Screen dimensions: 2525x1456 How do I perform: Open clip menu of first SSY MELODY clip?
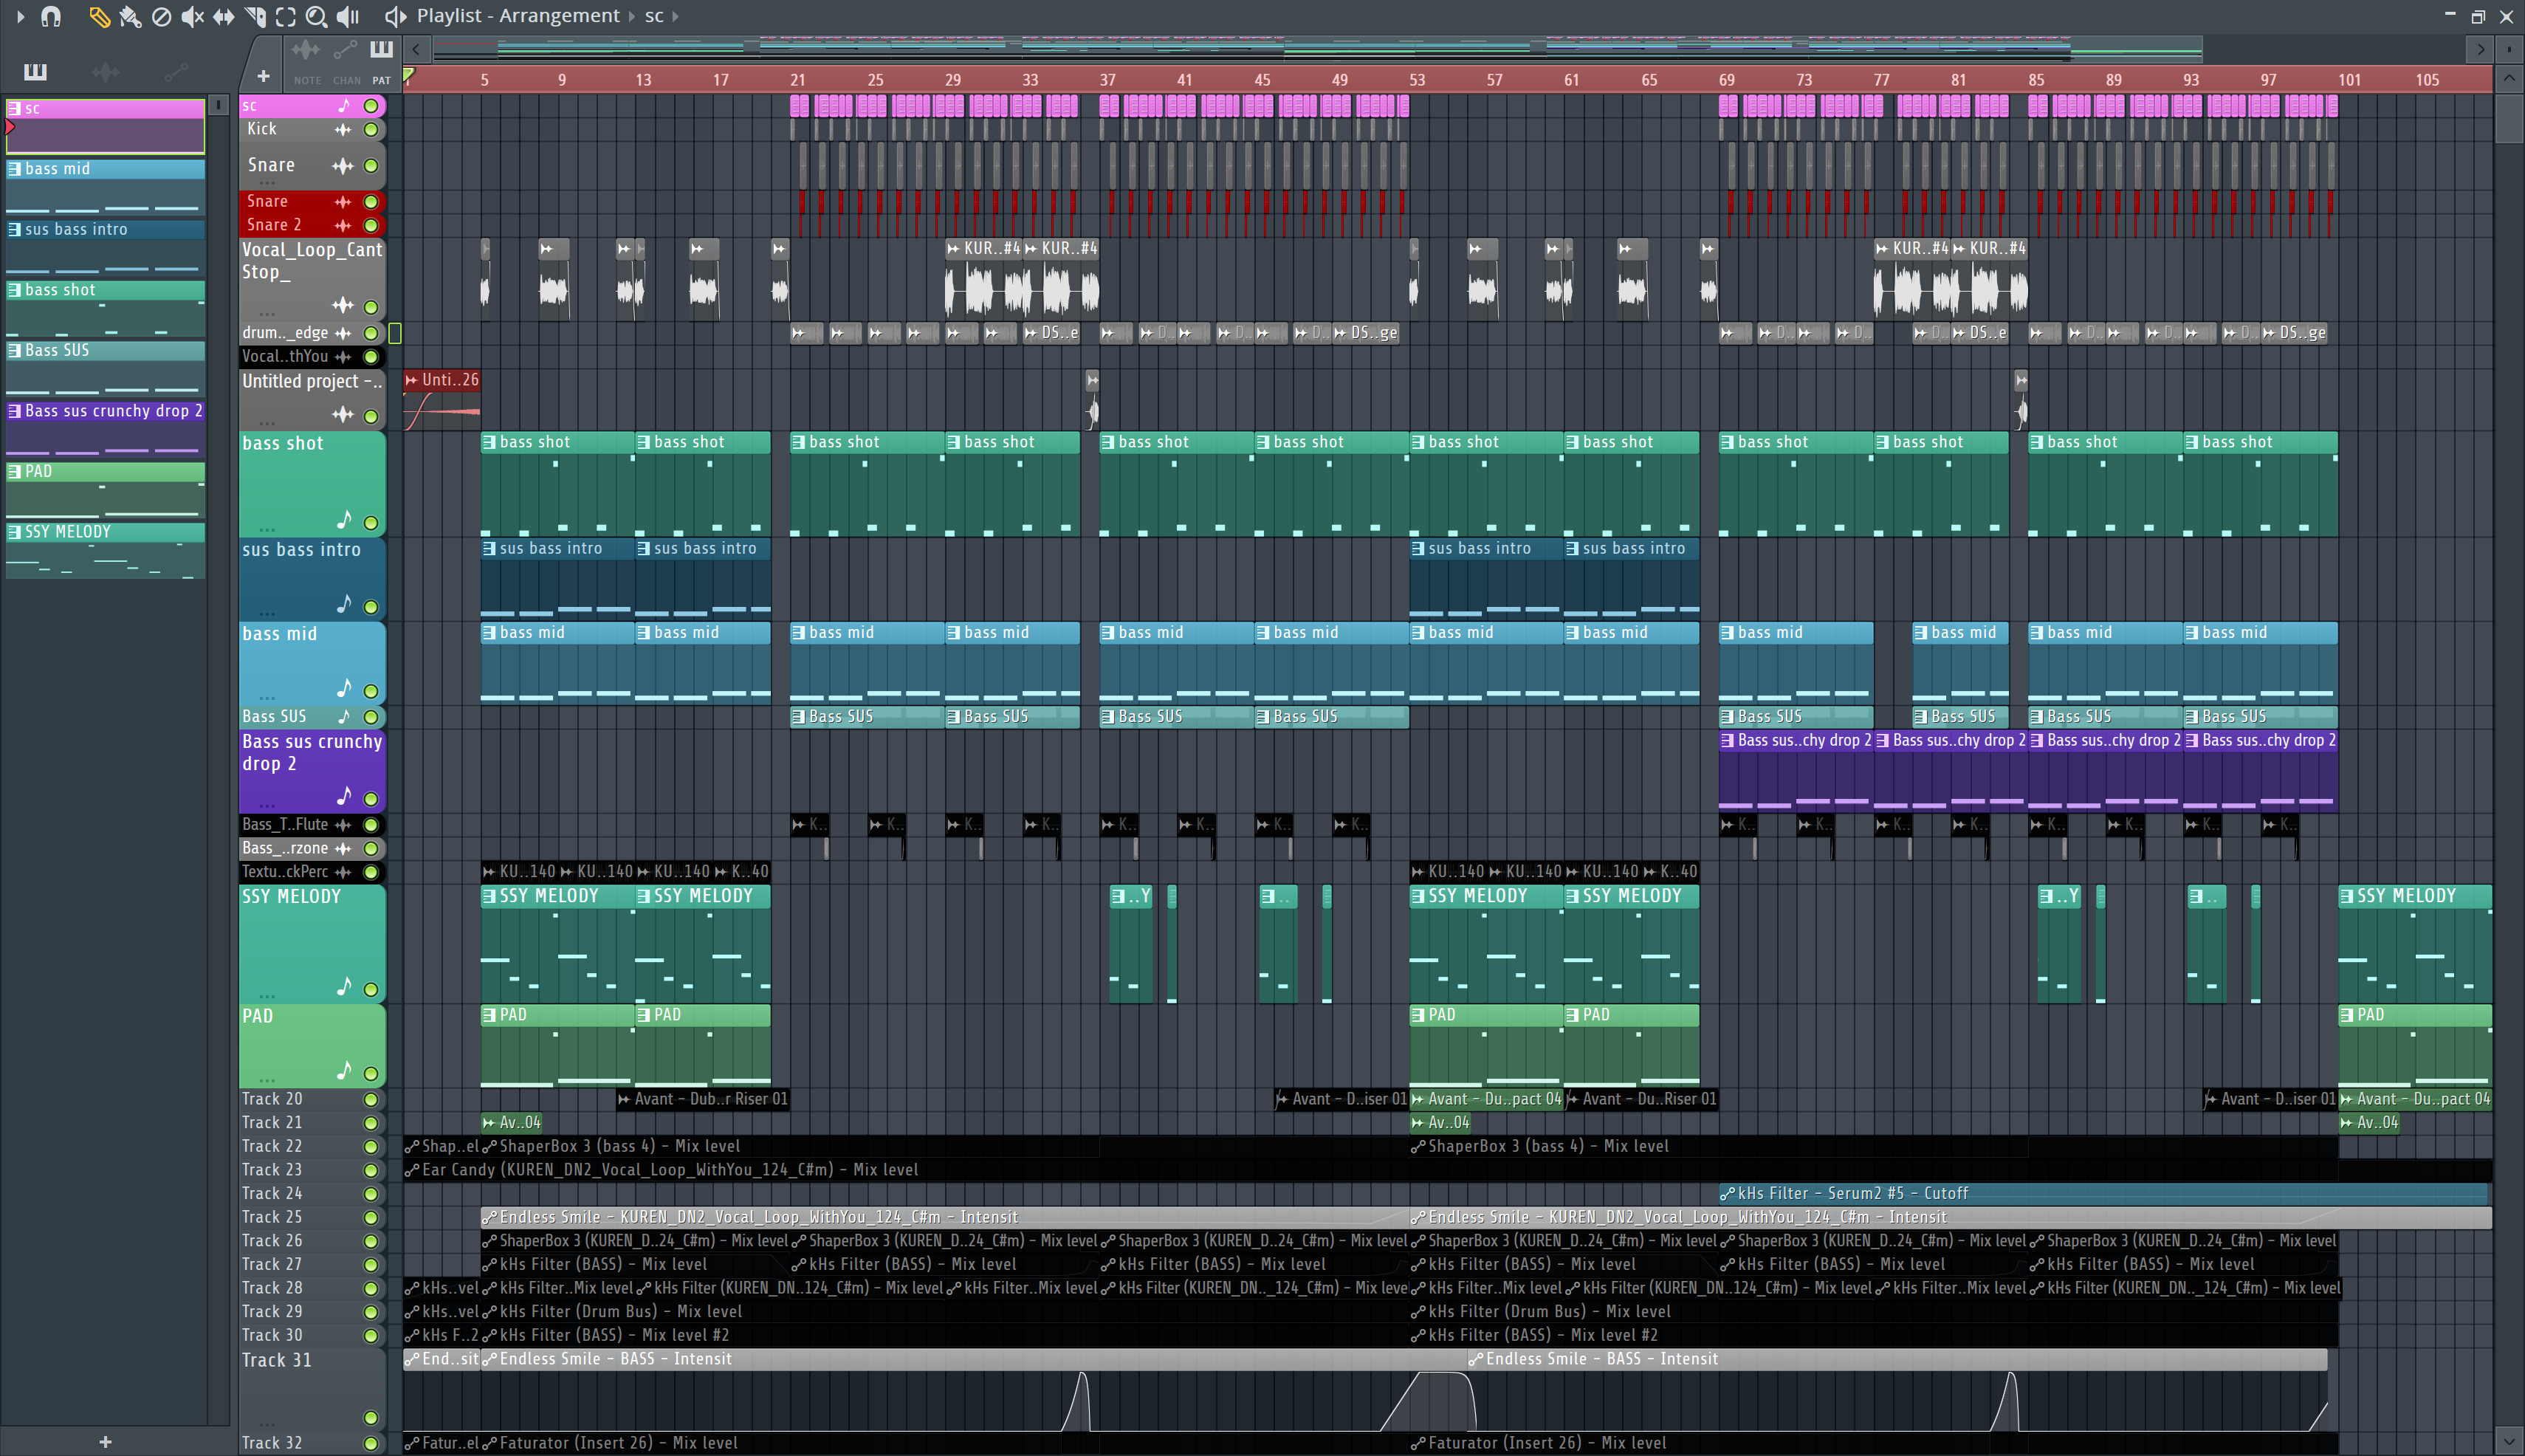[x=489, y=896]
